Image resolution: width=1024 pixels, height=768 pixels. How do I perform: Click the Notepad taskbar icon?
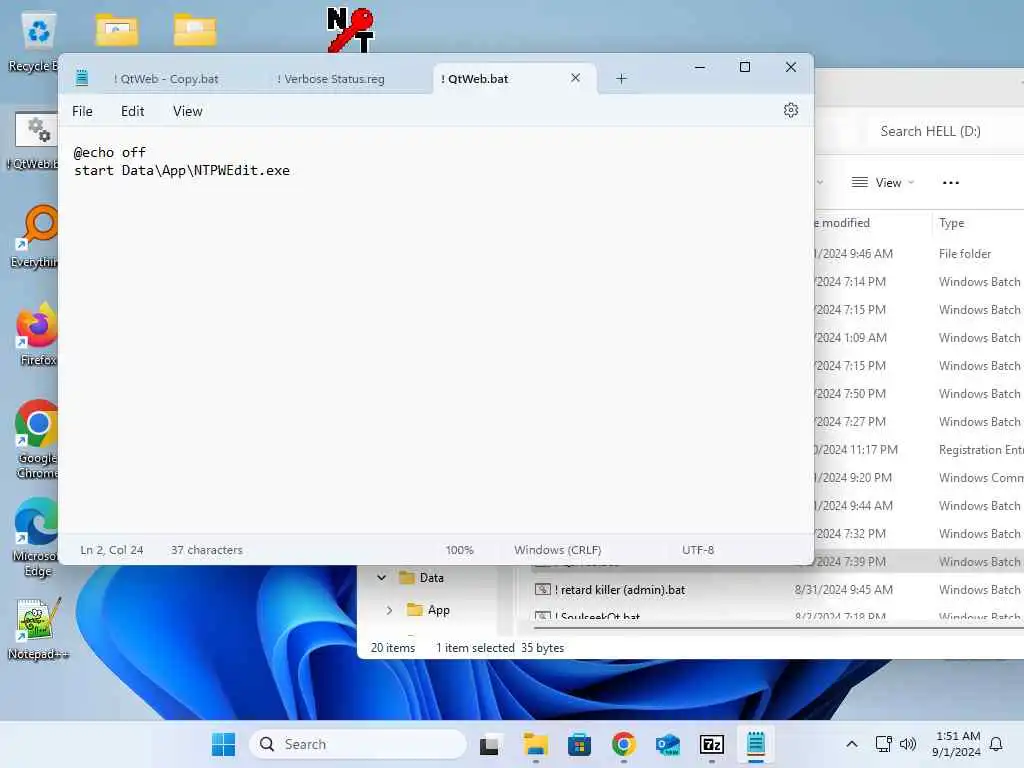pyautogui.click(x=756, y=744)
